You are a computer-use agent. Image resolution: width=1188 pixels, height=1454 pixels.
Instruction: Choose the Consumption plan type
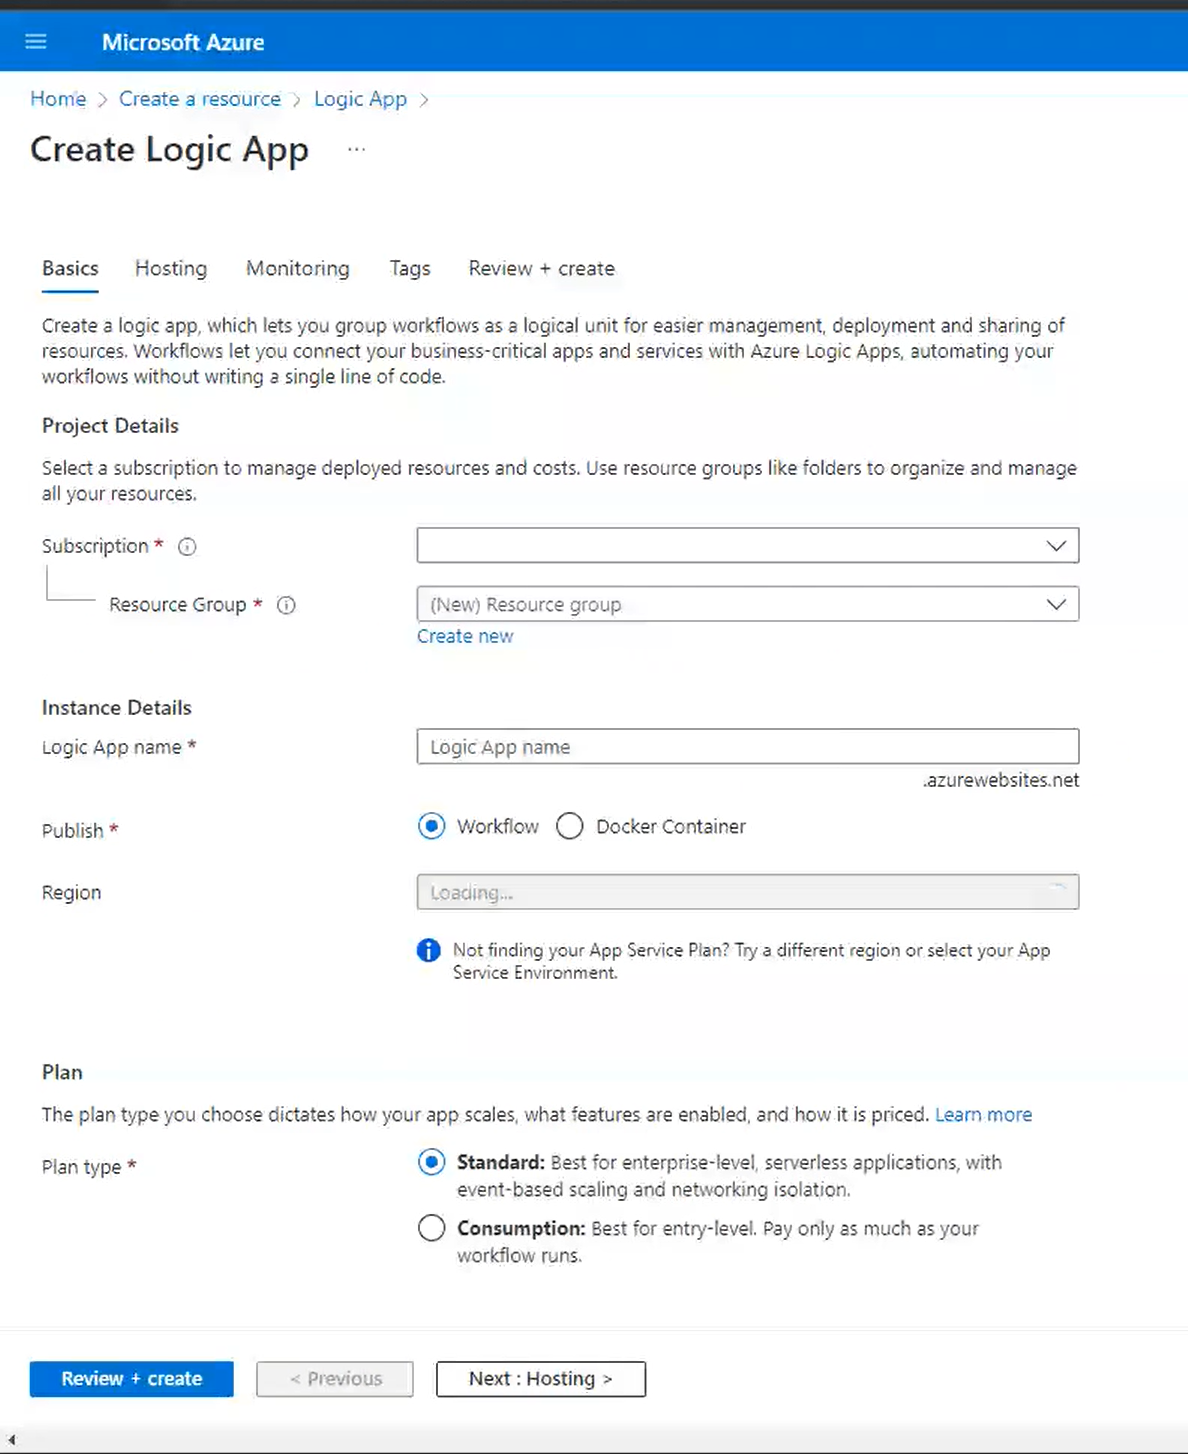(x=431, y=1228)
